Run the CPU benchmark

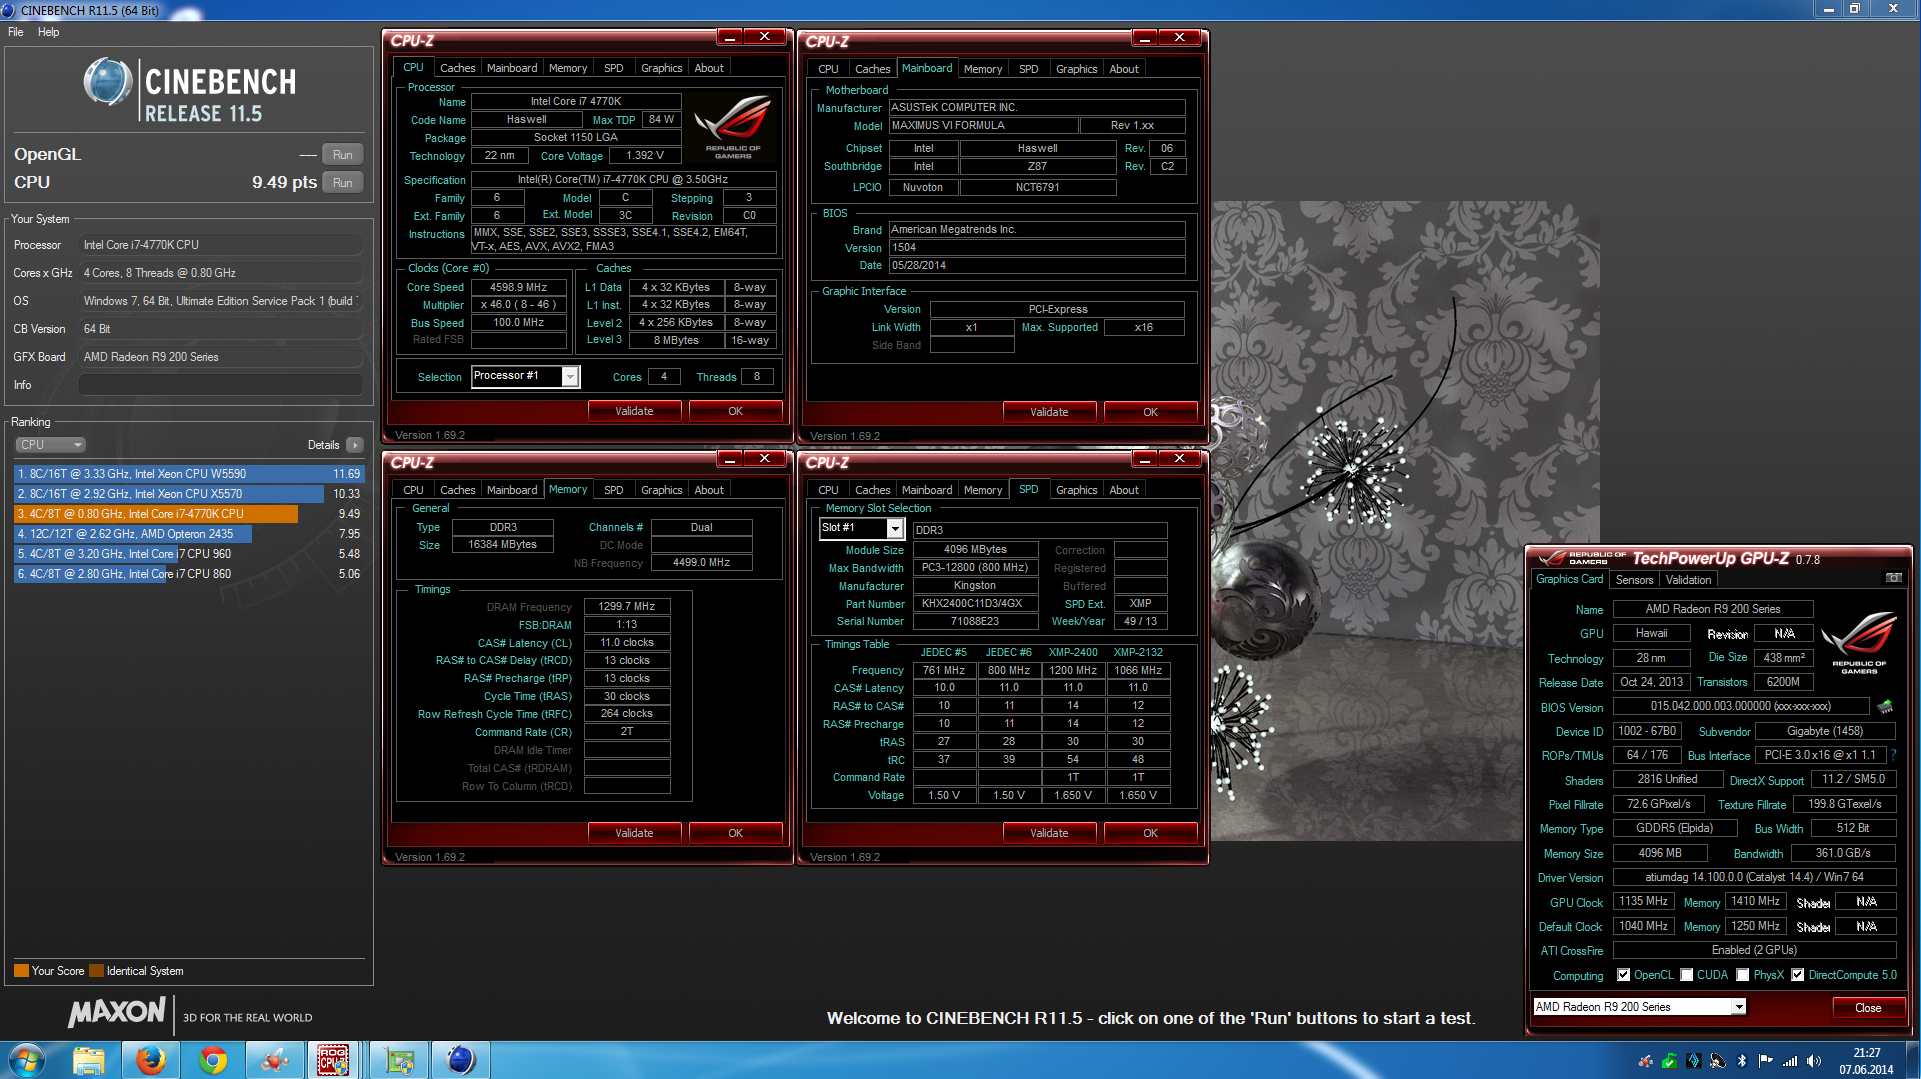click(x=343, y=183)
